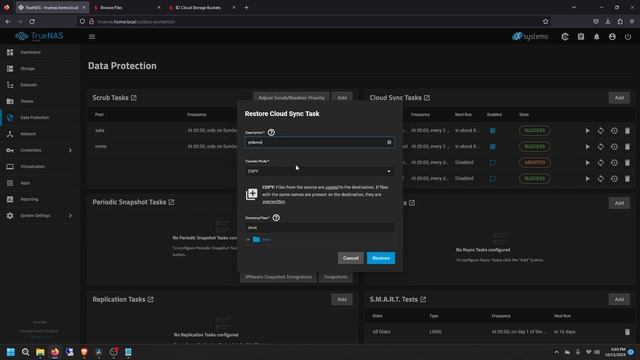This screenshot has width=640, height=360.
Task: Show help for the Directory/Files field
Action: [276, 218]
